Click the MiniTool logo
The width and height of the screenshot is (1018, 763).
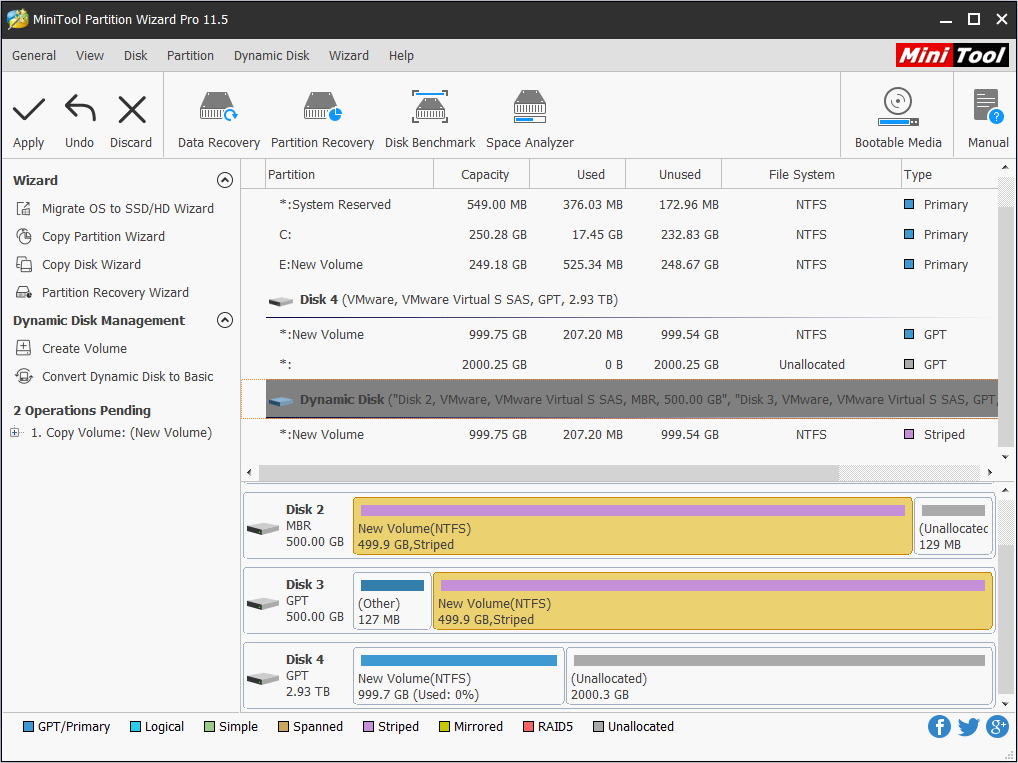point(952,55)
